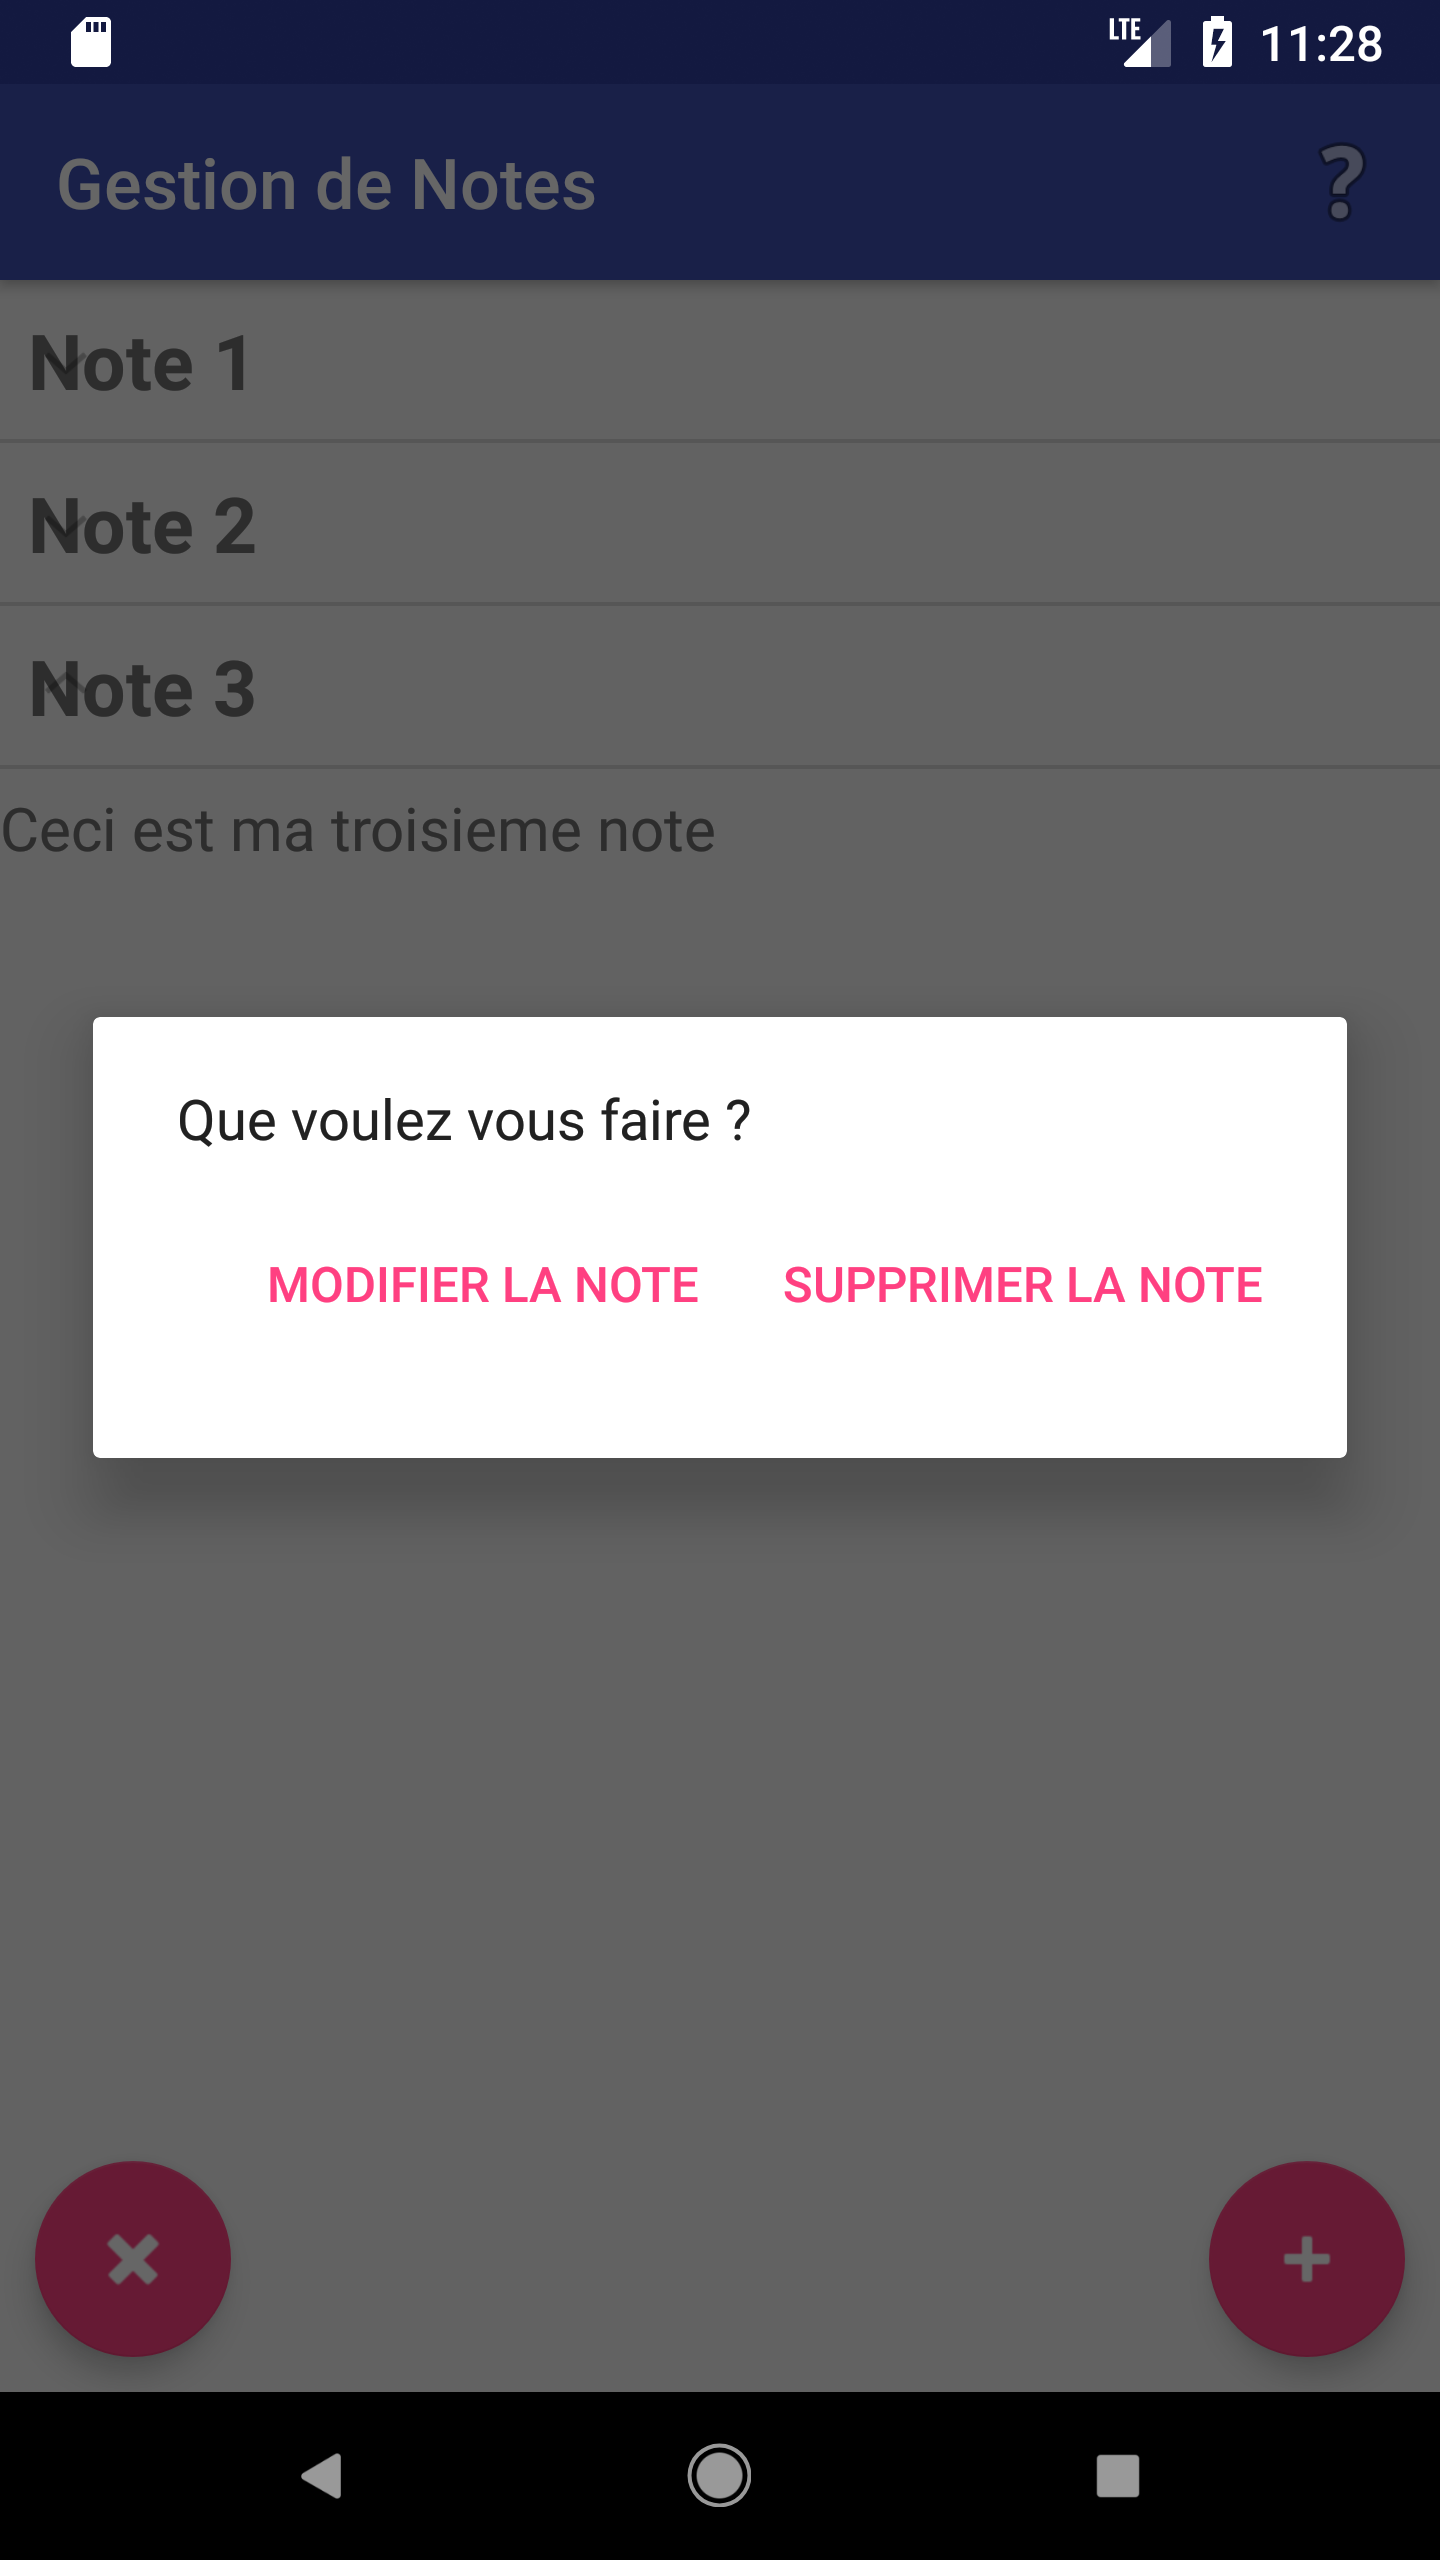The height and width of the screenshot is (2560, 1440).
Task: Tap the SD card status icon
Action: point(91,43)
